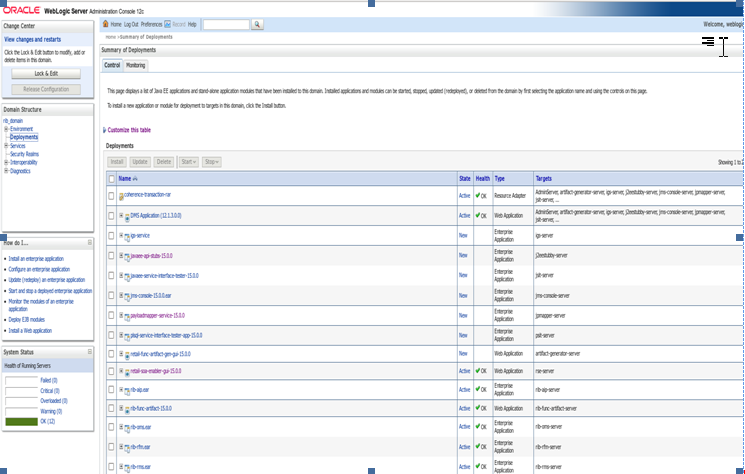The height and width of the screenshot is (474, 745).
Task: Click the DMS Application web app icon
Action: pos(127,218)
